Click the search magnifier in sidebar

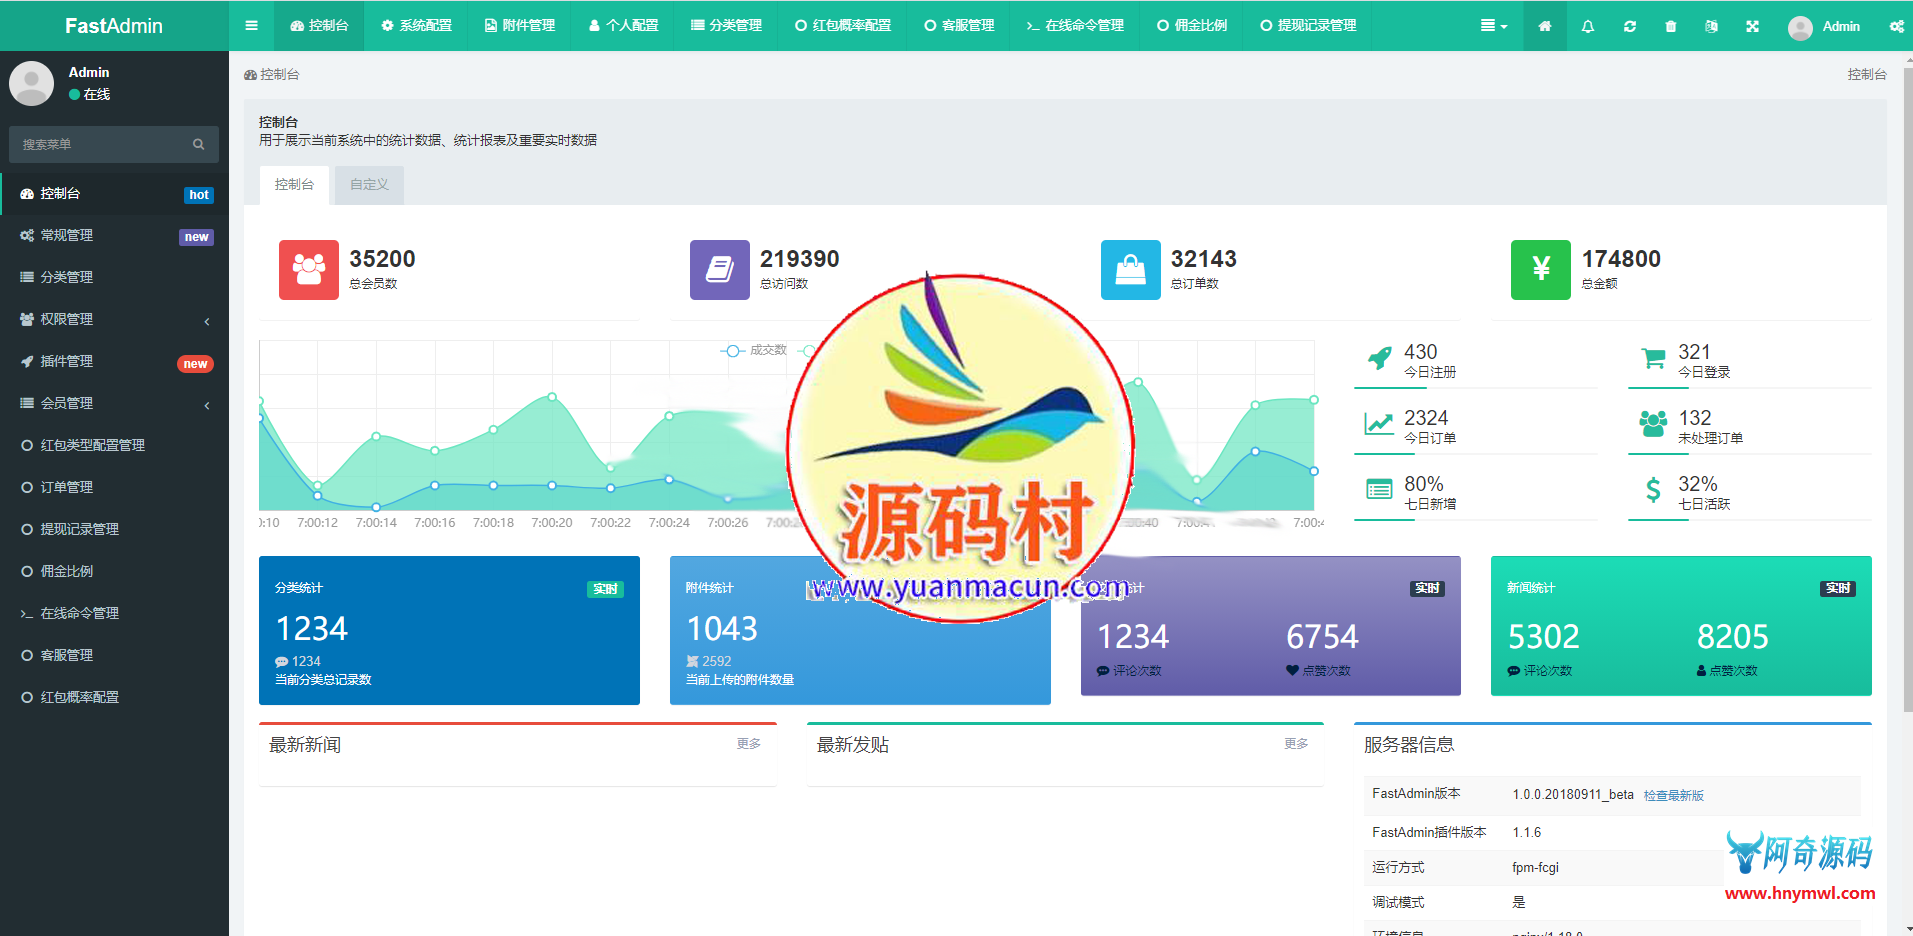[x=199, y=144]
